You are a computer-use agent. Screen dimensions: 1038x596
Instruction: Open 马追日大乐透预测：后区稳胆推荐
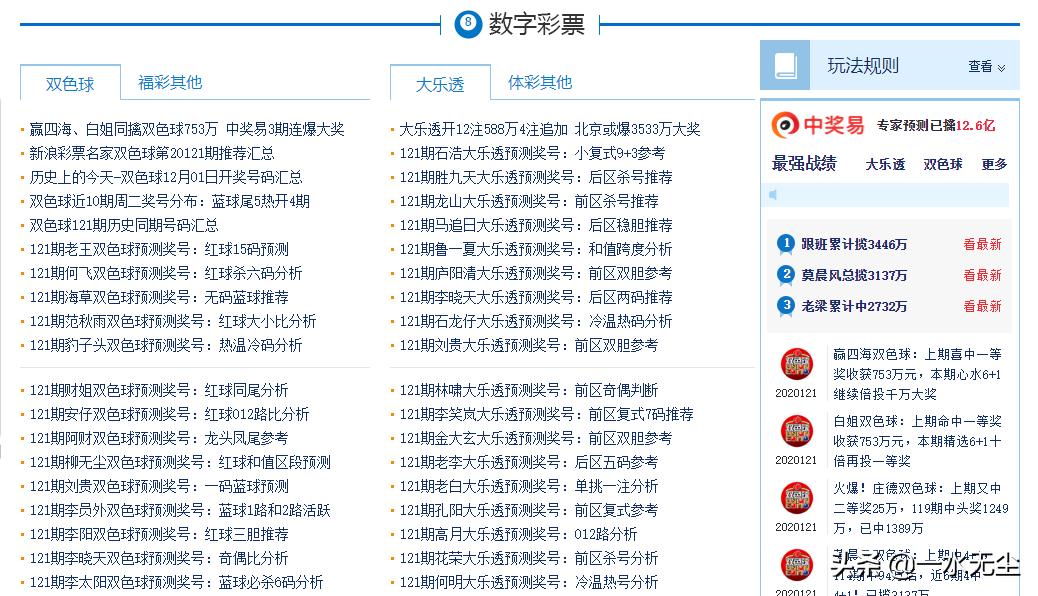536,225
